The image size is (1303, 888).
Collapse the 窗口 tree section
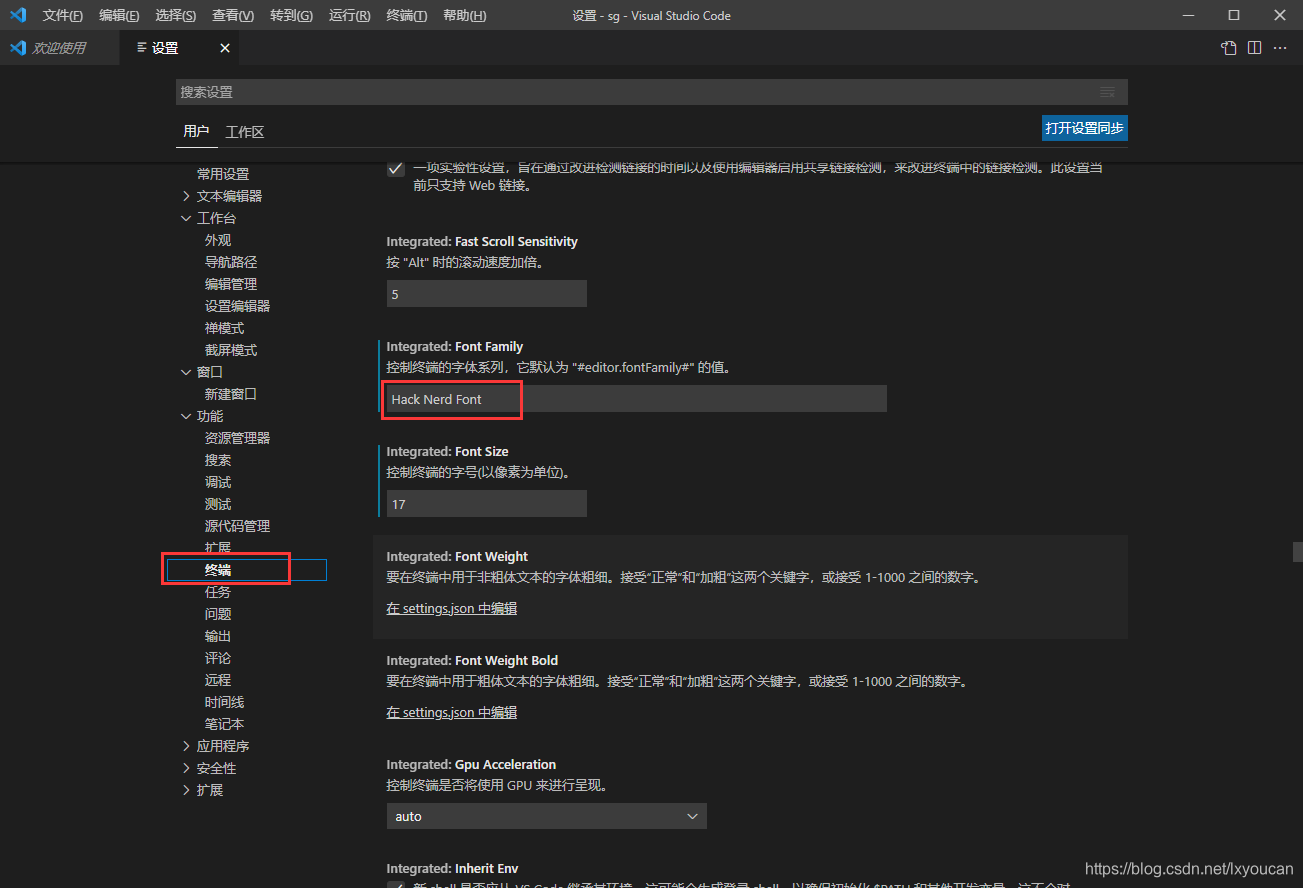click(x=186, y=372)
